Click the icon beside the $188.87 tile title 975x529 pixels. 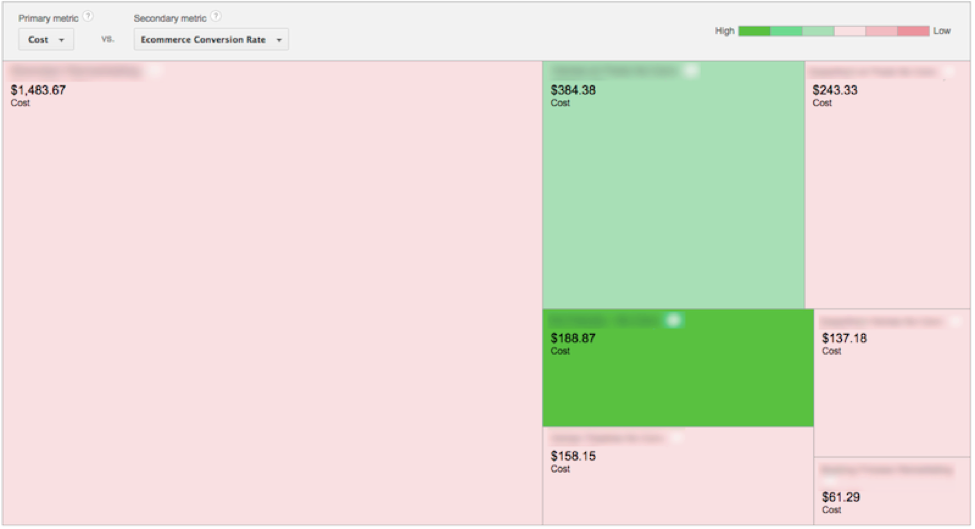674,320
